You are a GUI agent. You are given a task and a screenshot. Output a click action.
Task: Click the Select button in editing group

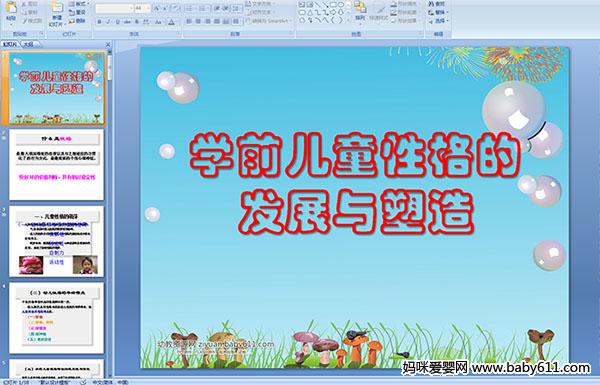[x=439, y=21]
